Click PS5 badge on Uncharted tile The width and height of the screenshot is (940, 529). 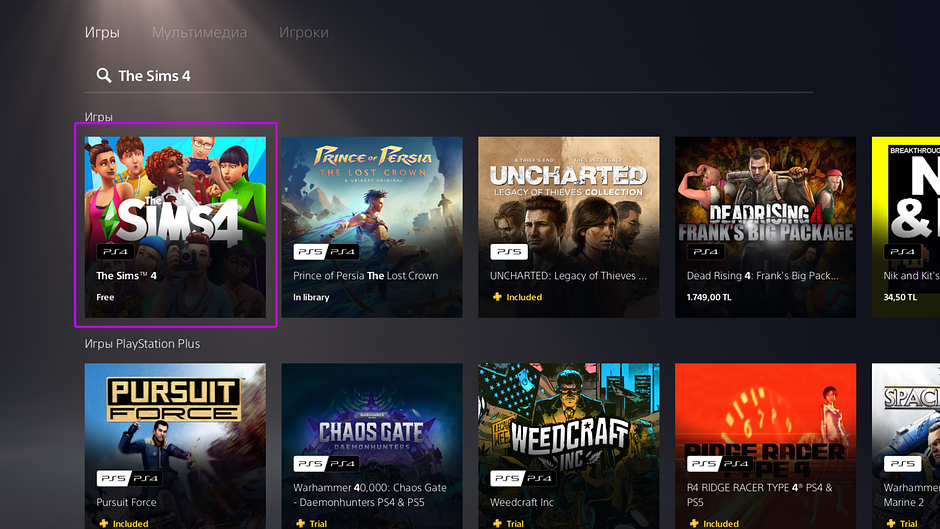[x=508, y=252]
